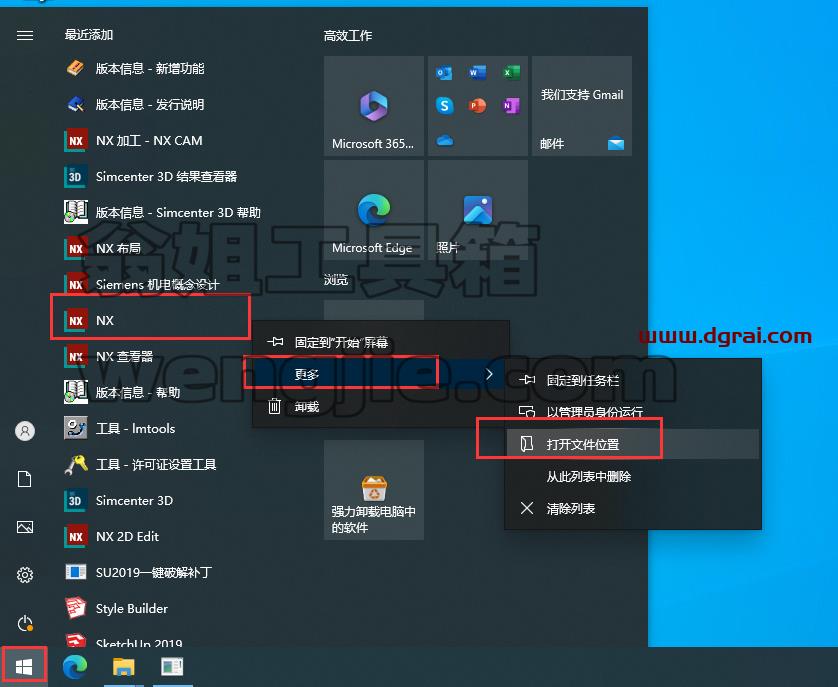Open the NX app entry
This screenshot has width=838, height=687.
click(151, 320)
